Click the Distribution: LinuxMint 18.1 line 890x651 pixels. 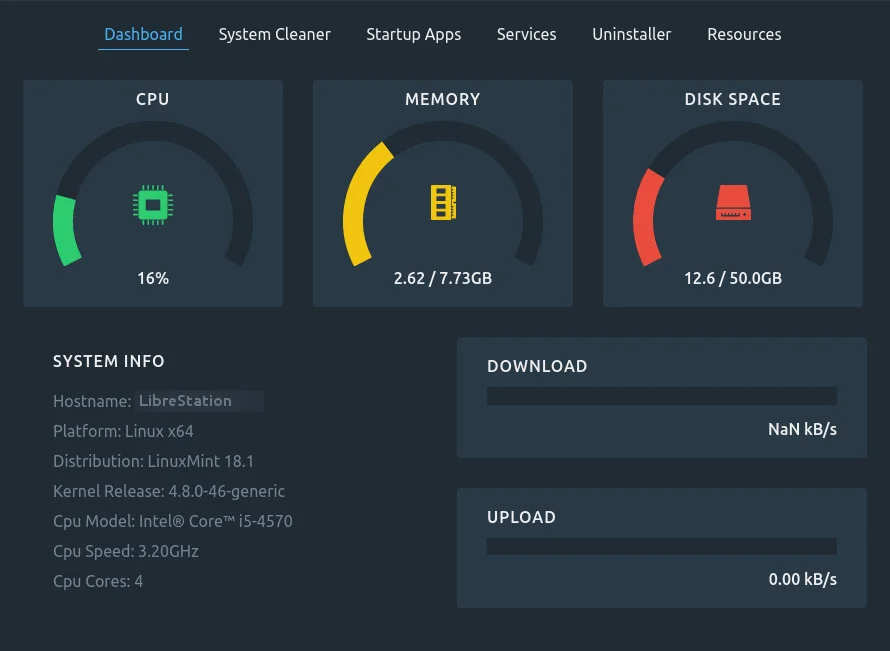[153, 461]
